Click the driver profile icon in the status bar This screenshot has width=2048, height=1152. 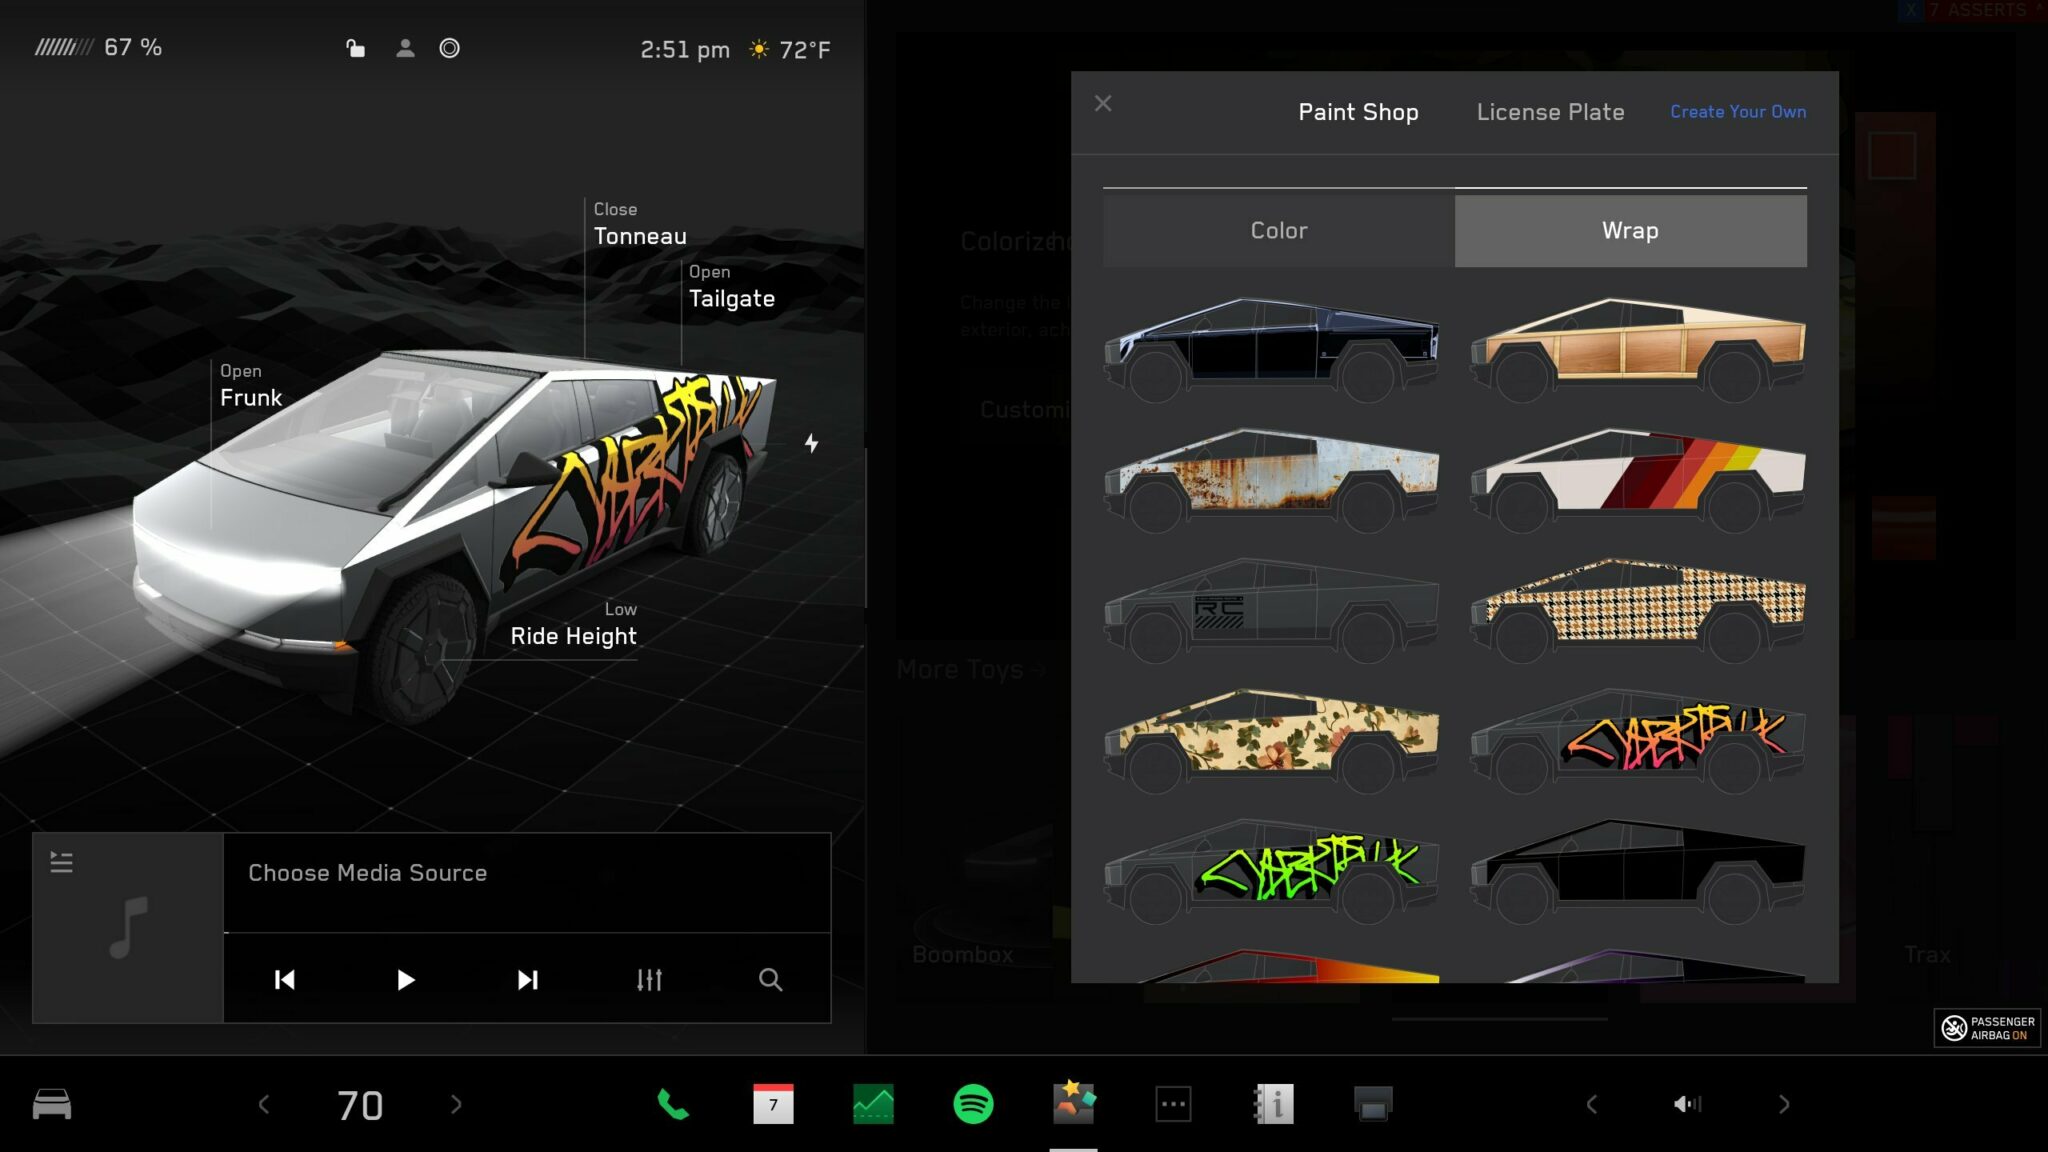(406, 47)
